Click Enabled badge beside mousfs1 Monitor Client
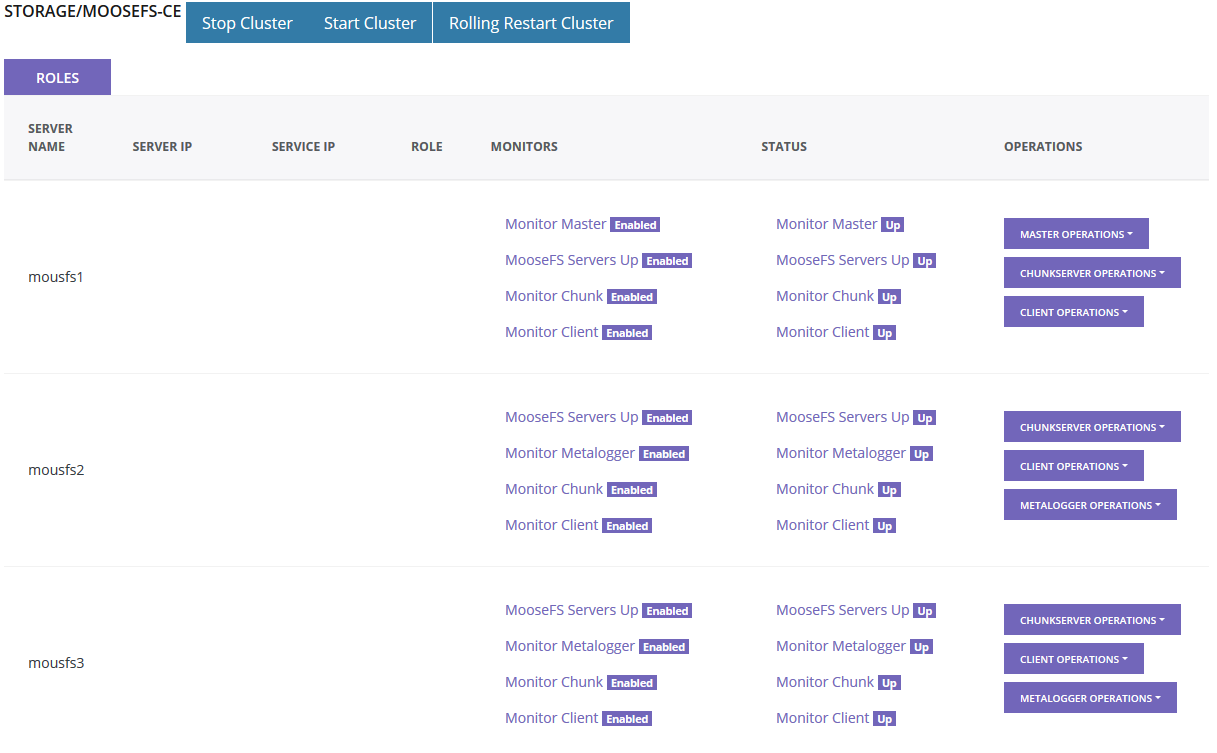The height and width of the screenshot is (753, 1217). [627, 333]
